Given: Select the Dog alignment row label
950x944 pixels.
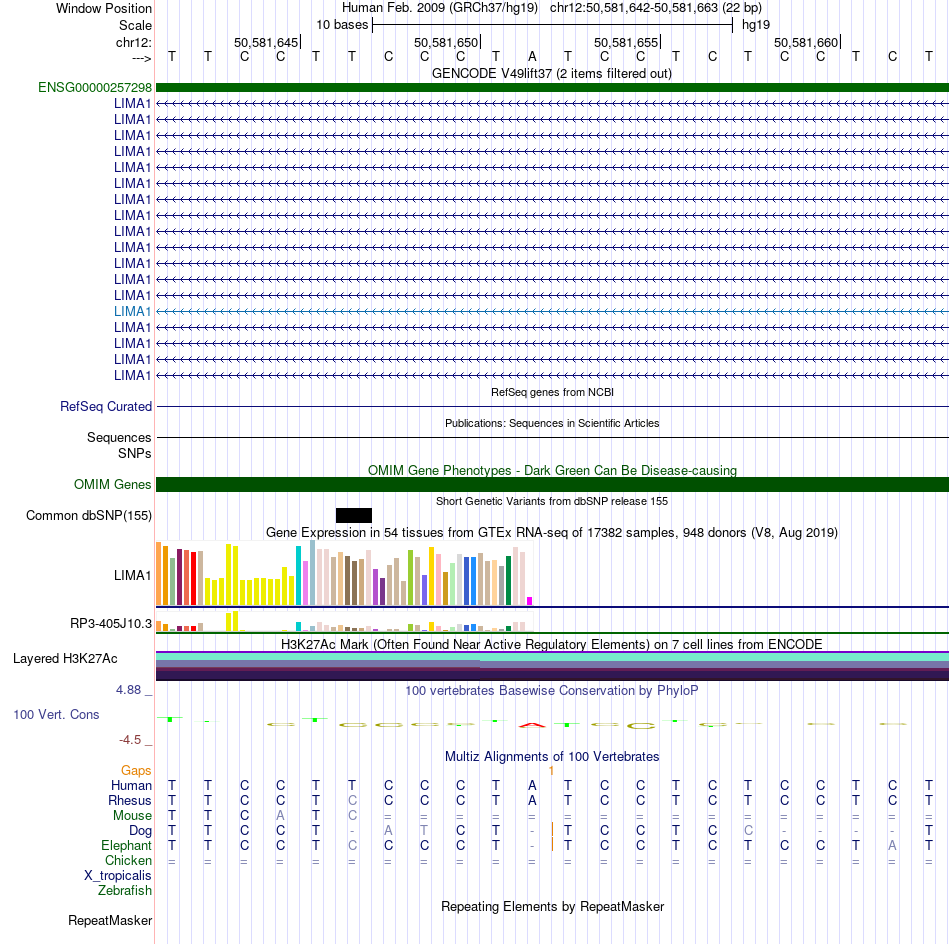Looking at the screenshot, I should [140, 831].
